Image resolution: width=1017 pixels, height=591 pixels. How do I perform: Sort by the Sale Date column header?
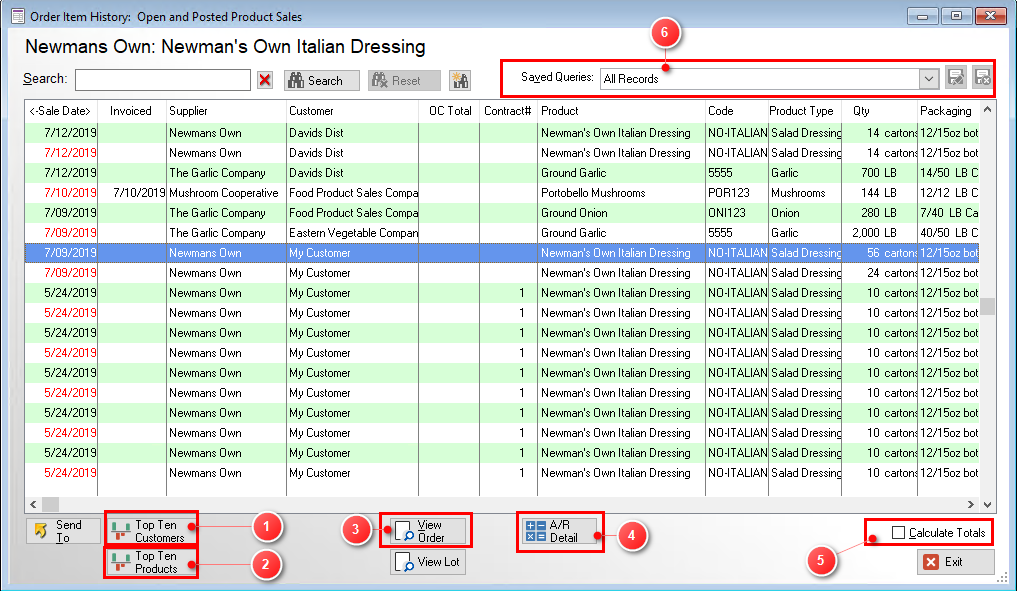(x=61, y=111)
